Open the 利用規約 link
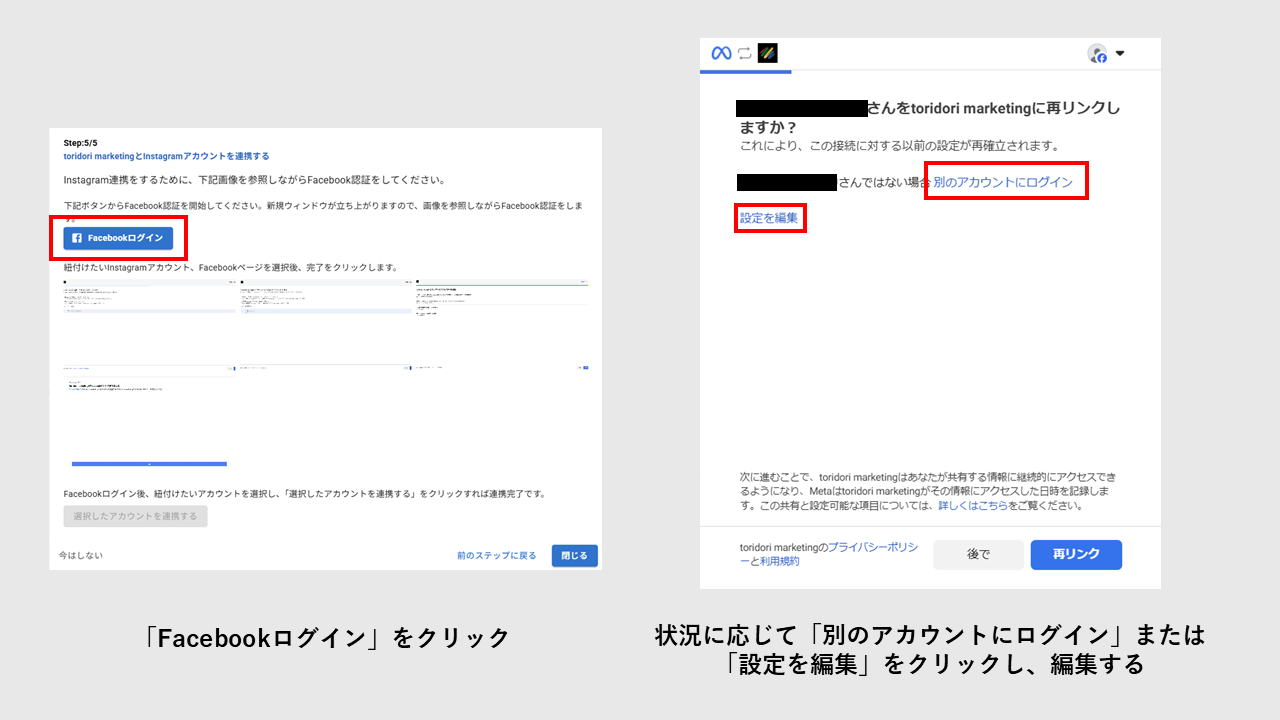 (780, 561)
